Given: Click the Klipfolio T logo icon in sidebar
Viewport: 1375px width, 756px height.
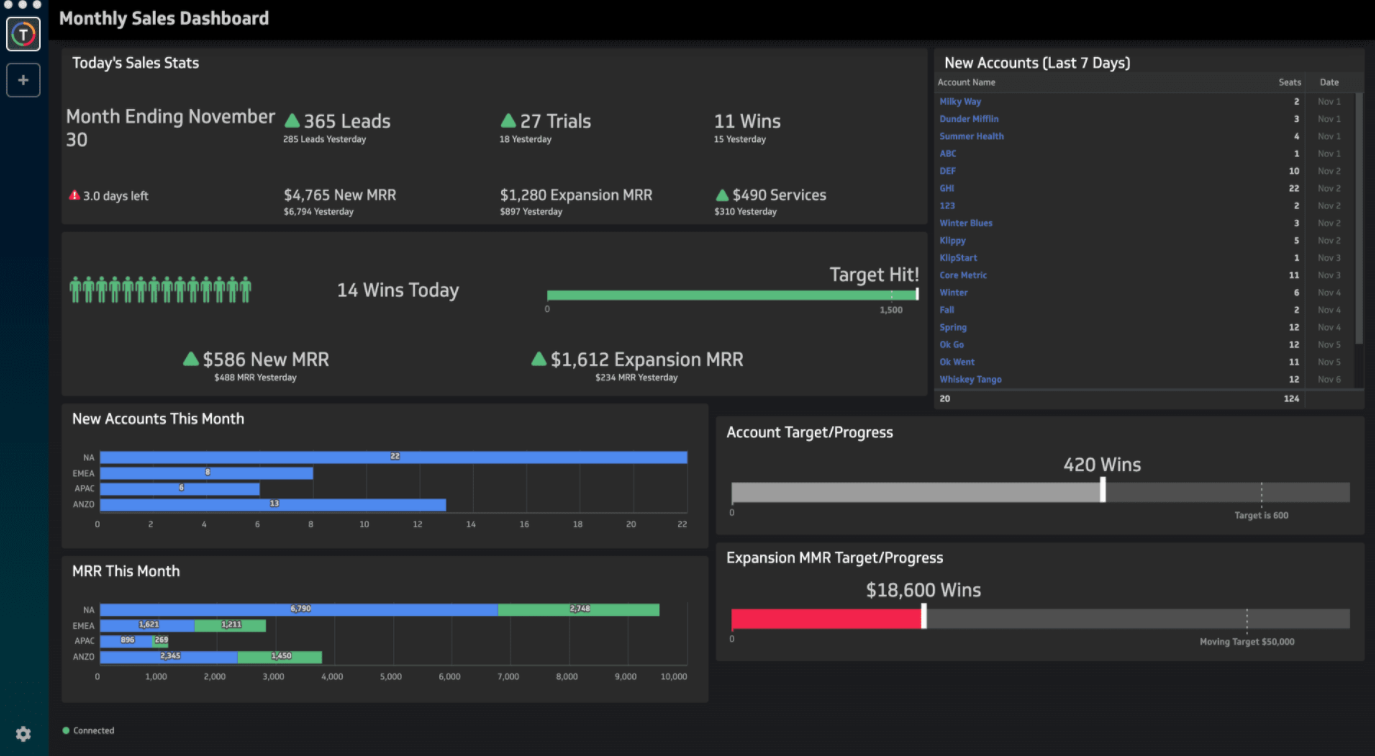Looking at the screenshot, I should (23, 34).
